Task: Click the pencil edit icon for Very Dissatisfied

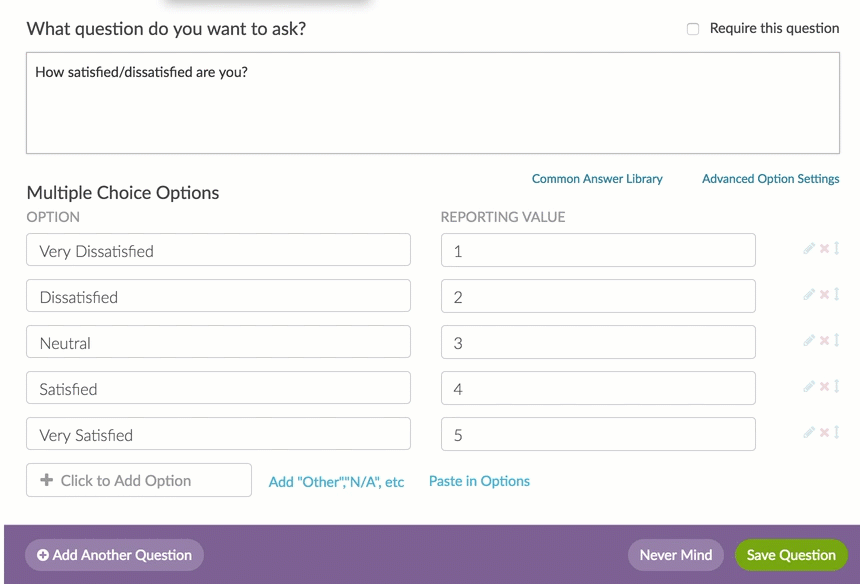Action: point(809,249)
